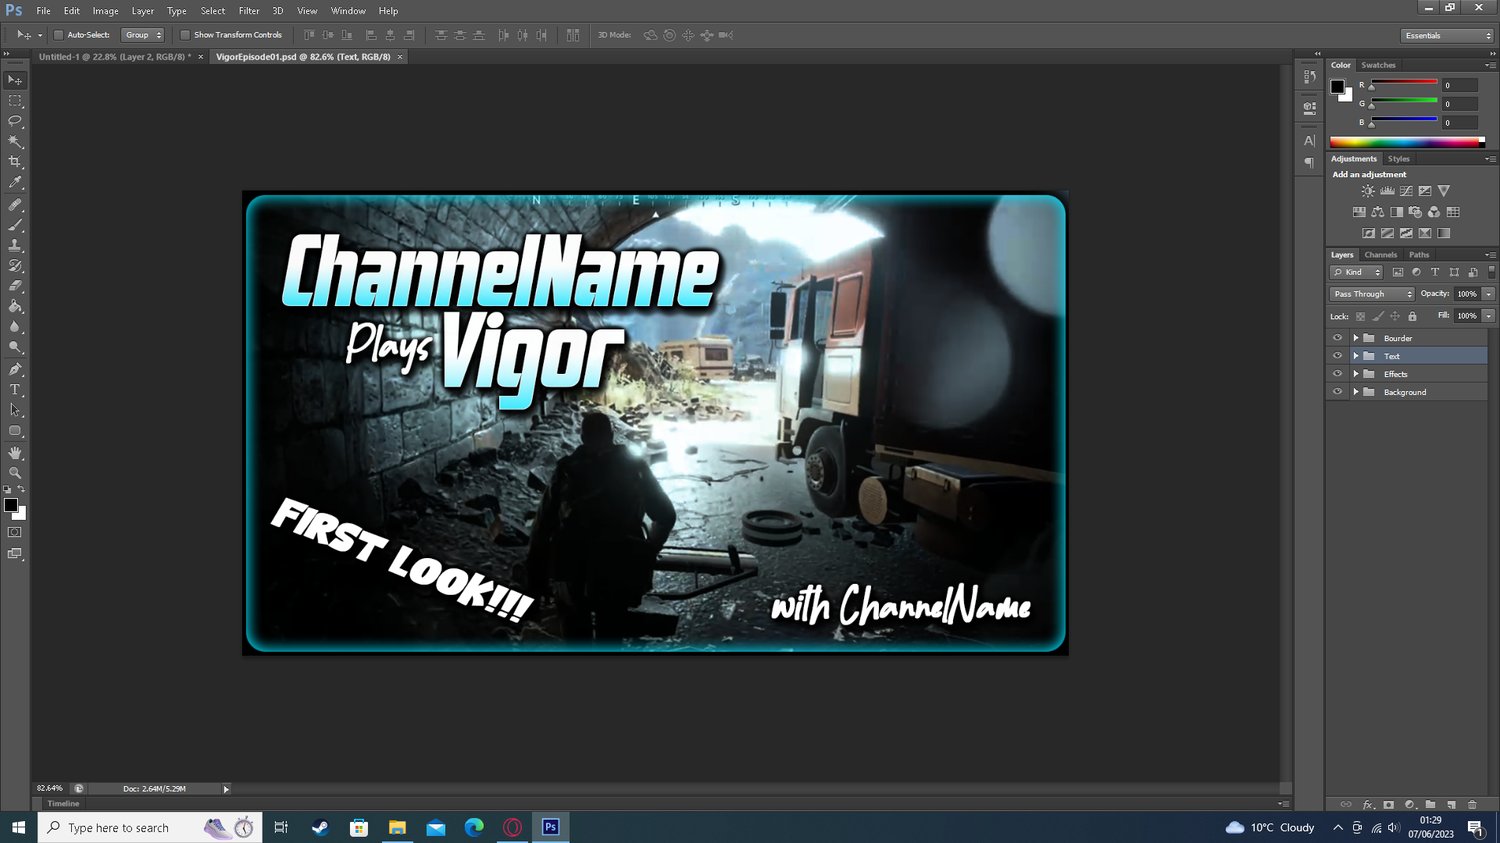Add a Vibrance adjustment
The width and height of the screenshot is (1500, 843).
pyautogui.click(x=1444, y=191)
